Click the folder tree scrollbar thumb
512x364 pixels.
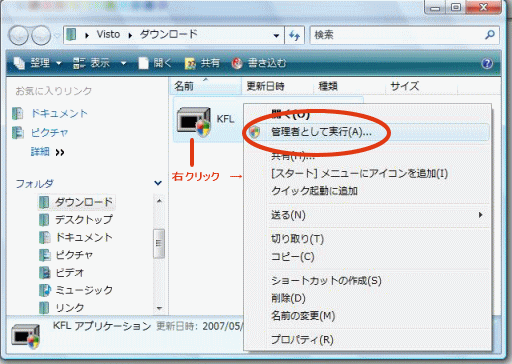159,244
